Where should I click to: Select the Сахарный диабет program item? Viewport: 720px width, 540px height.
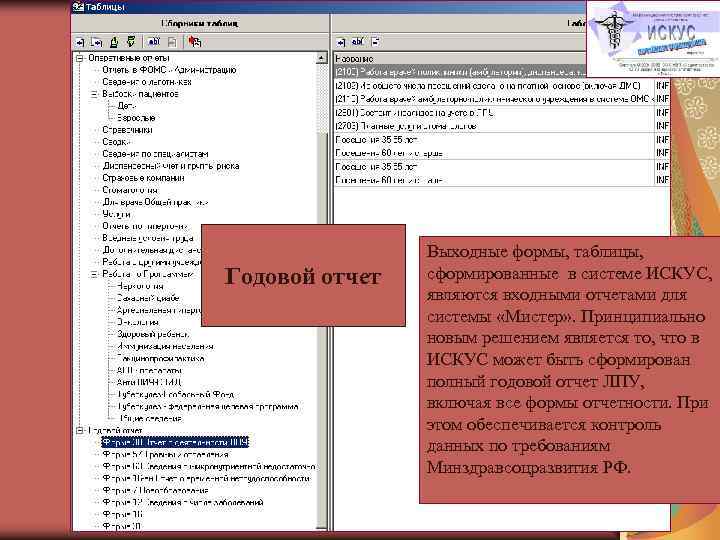coord(148,298)
